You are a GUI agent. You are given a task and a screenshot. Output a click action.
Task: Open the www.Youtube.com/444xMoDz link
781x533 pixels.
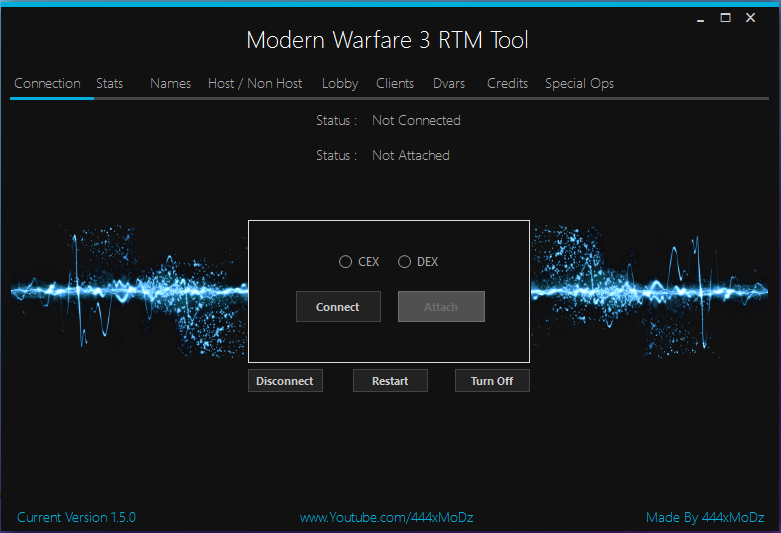click(387, 518)
